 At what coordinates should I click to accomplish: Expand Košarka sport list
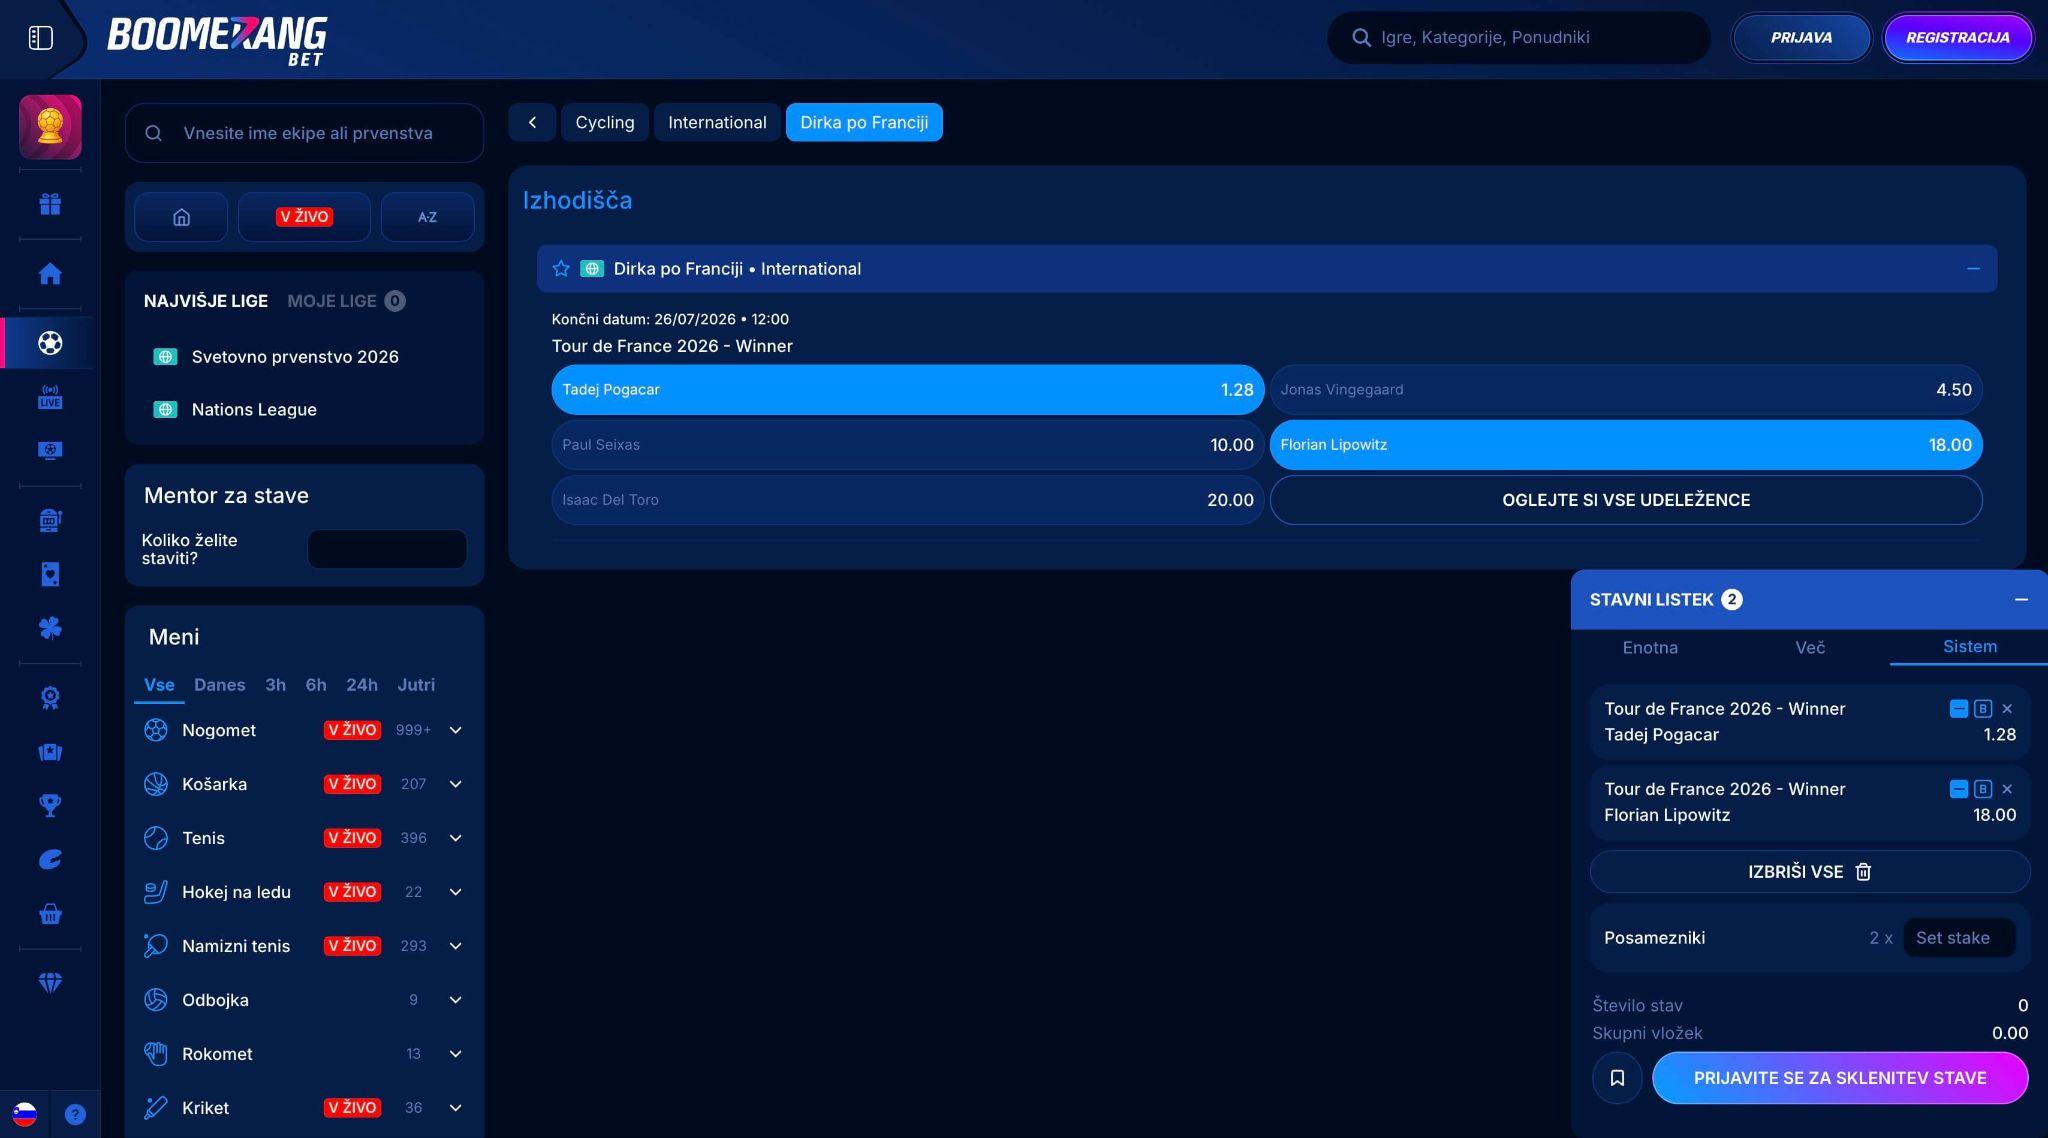(x=455, y=784)
